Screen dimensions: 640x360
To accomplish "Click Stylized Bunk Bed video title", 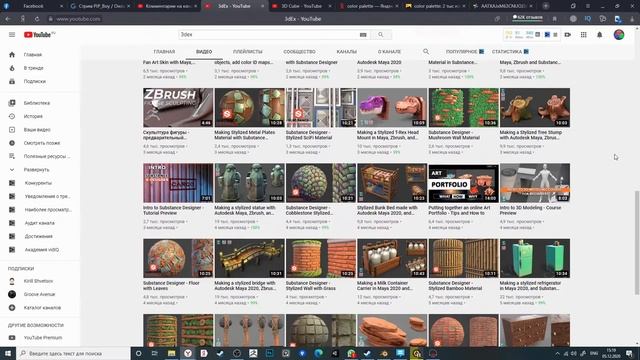I will [x=387, y=210].
